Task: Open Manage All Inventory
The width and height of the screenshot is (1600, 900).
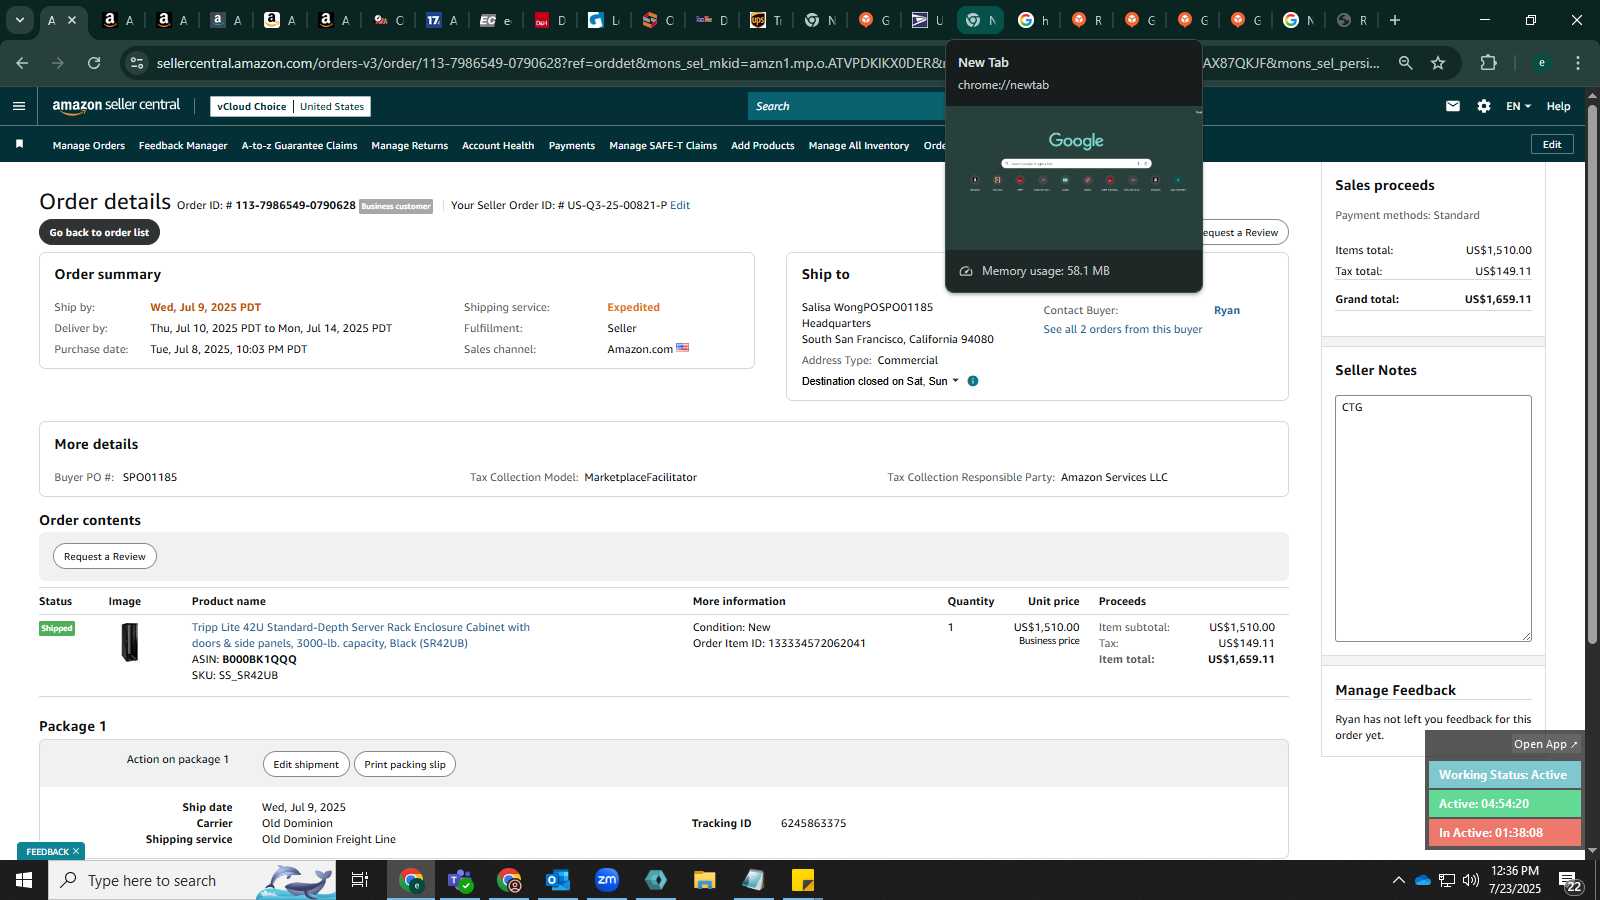Action: [x=859, y=146]
